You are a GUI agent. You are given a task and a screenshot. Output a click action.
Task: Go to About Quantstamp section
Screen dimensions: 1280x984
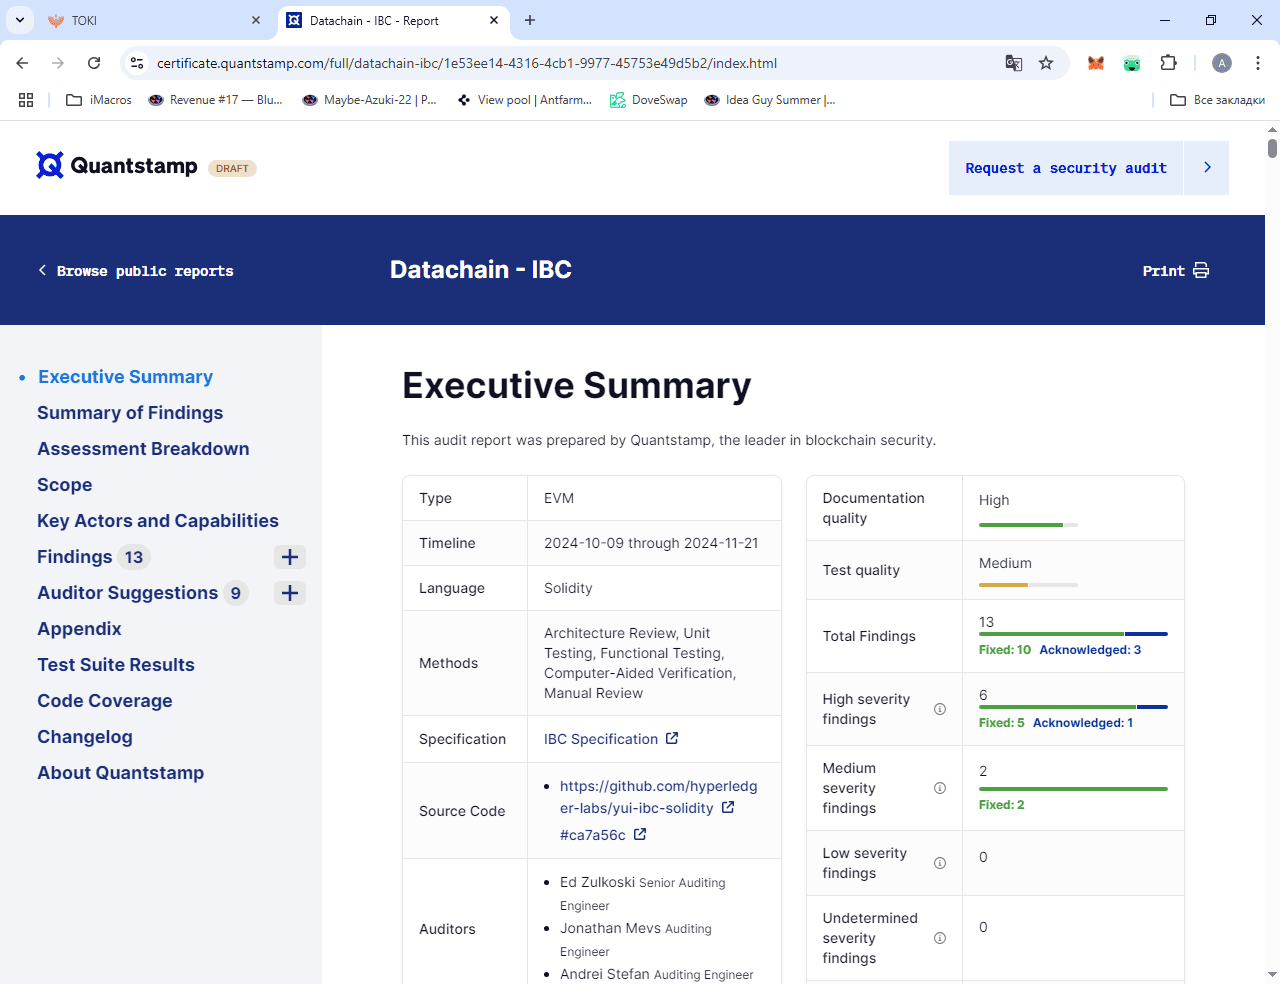[121, 773]
